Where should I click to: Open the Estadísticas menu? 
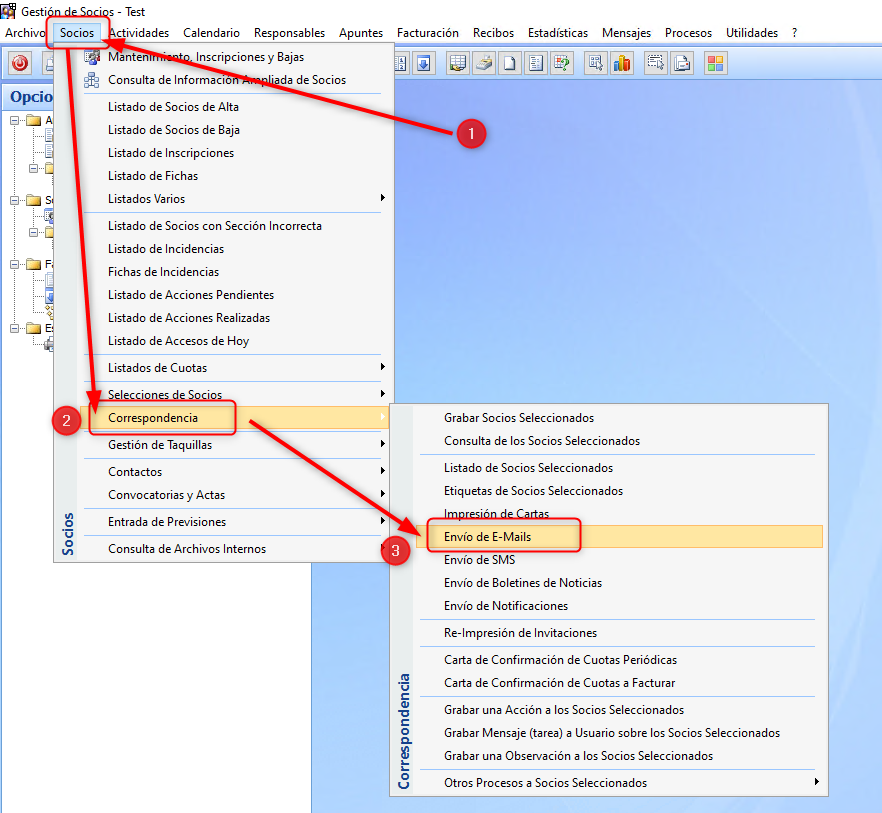(558, 33)
